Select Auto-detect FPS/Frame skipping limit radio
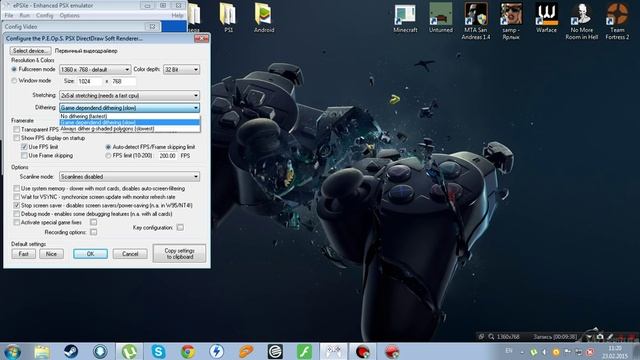The image size is (640, 360). coord(108,147)
